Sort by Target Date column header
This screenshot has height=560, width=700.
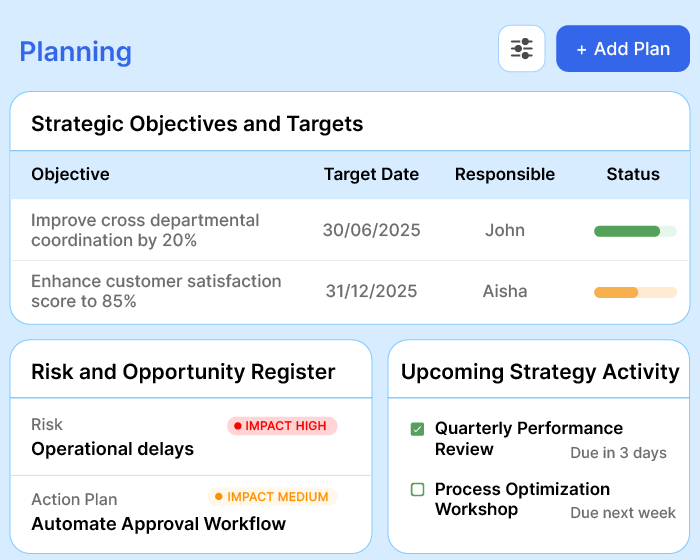[x=371, y=174]
